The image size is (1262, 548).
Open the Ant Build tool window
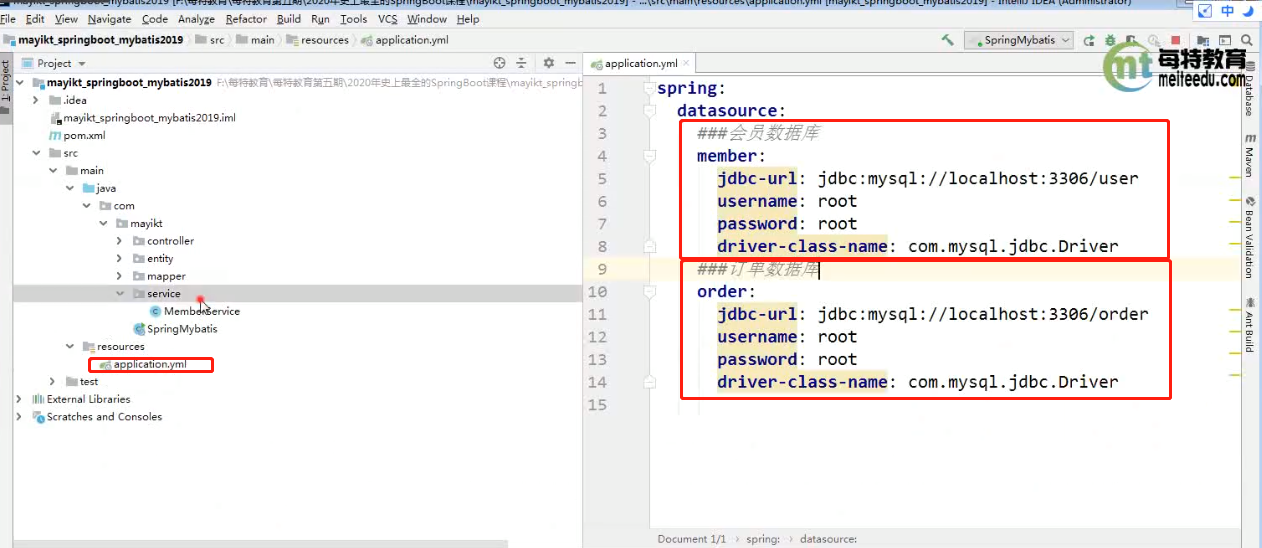[1250, 325]
